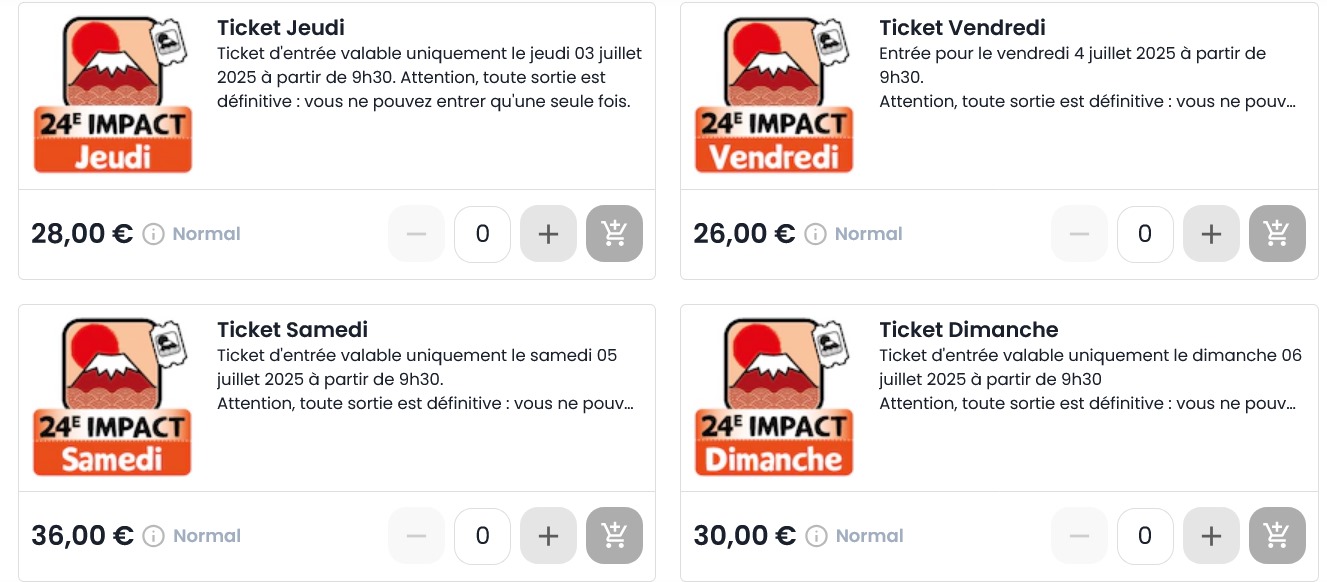Increase Ticket Samedi quantity with plus

pyautogui.click(x=548, y=536)
